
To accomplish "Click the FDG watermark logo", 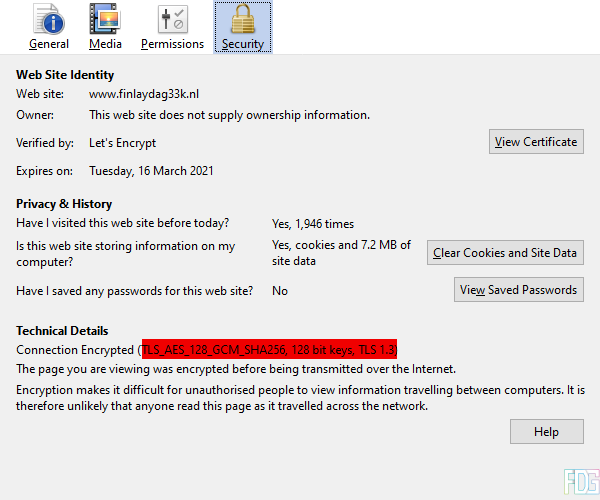I will click(x=578, y=482).
